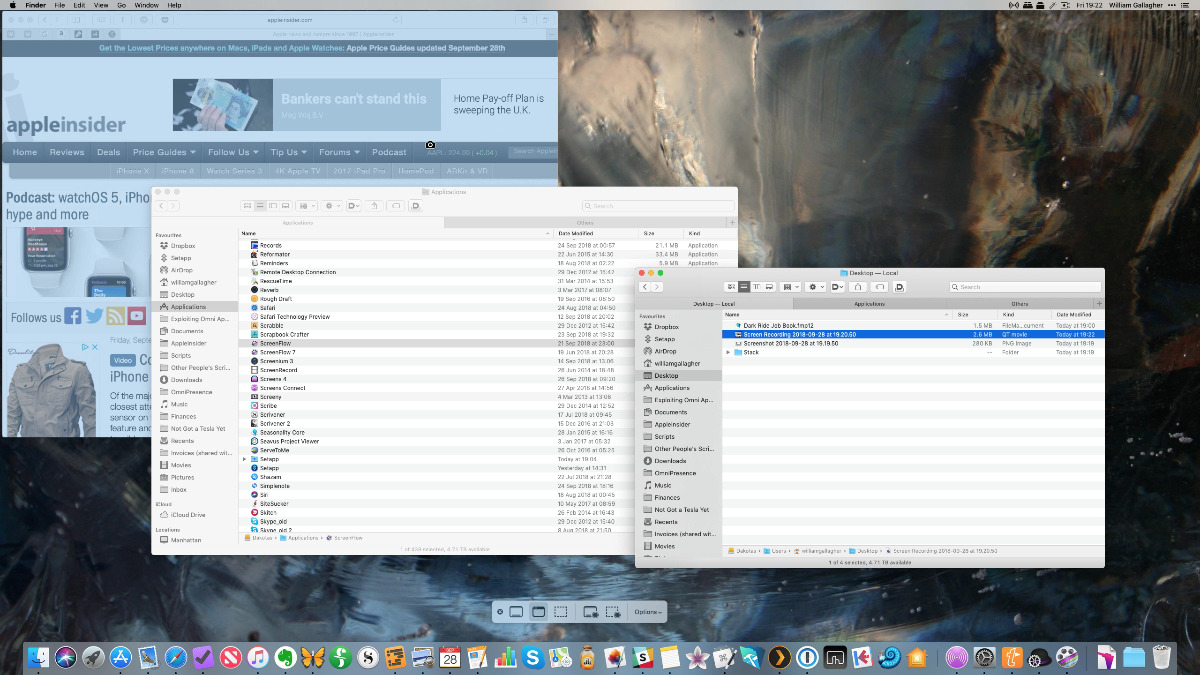The height and width of the screenshot is (675, 1200).
Task: Sort Desktop window by Kind column
Action: coord(1024,315)
